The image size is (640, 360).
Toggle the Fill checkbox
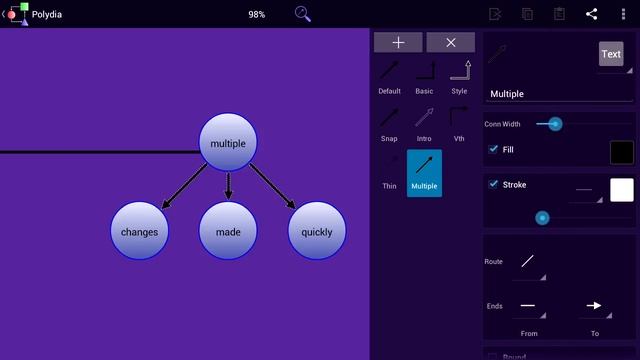click(493, 149)
